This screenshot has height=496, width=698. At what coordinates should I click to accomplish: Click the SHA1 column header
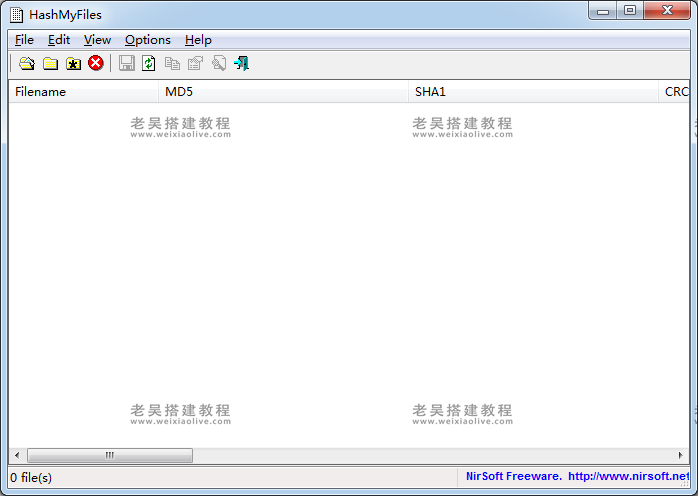tap(533, 92)
